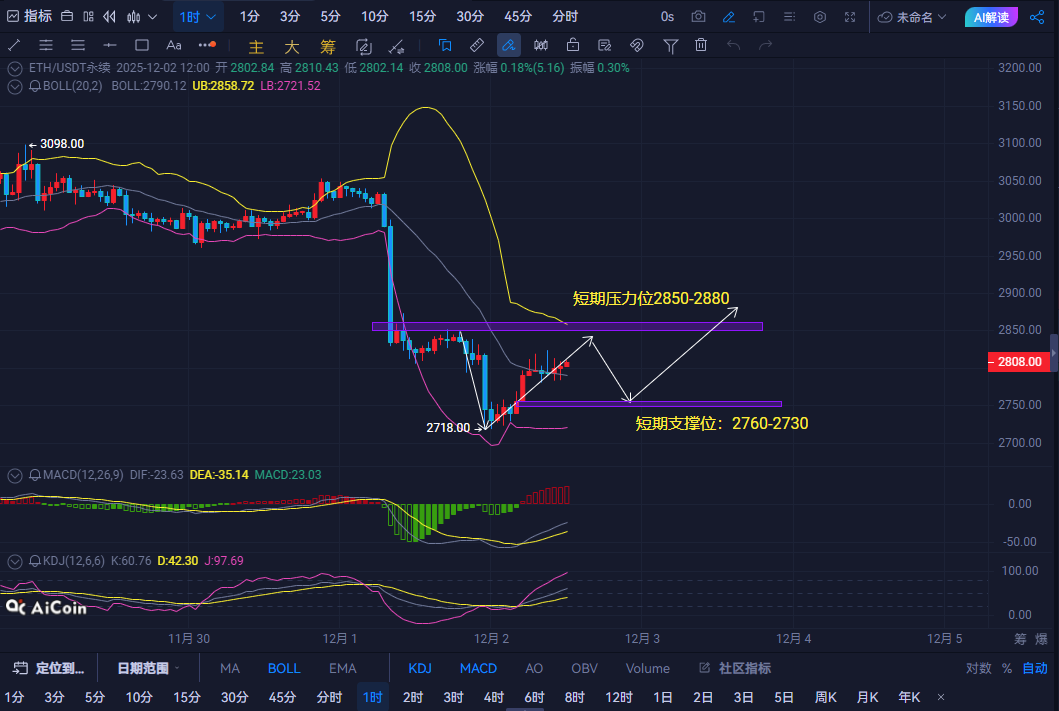This screenshot has height=711, width=1059.
Task: Expand the 未命名 layout dropdown
Action: [914, 17]
